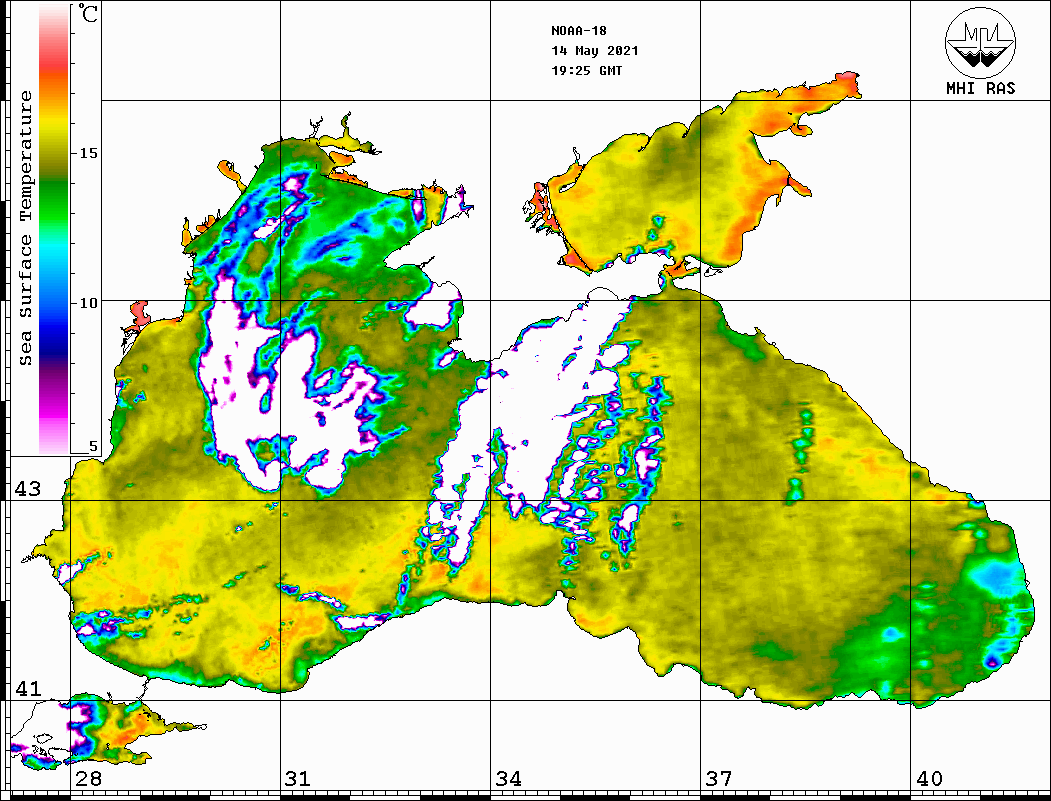Screen dimensions: 1051x801
Task: Click the 10 mark on temperature scale
Action: pos(88,303)
